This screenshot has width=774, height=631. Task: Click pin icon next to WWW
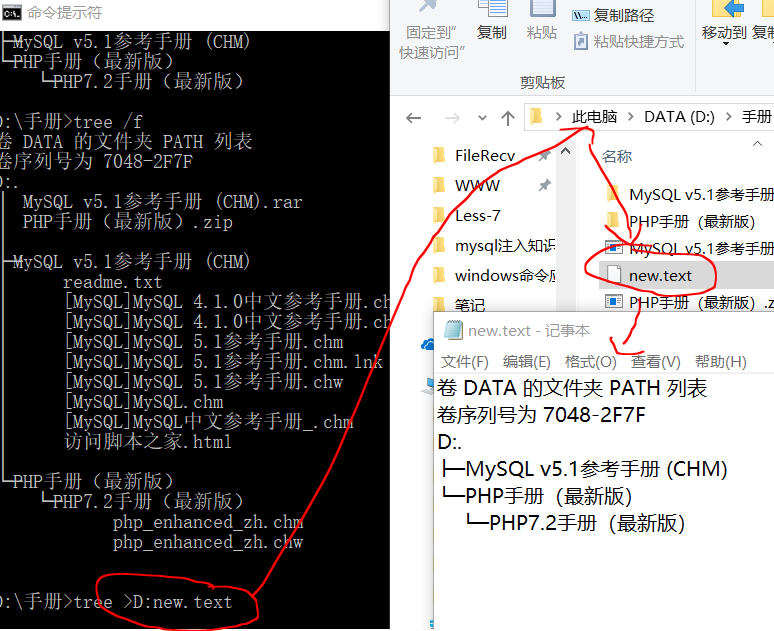click(x=544, y=186)
